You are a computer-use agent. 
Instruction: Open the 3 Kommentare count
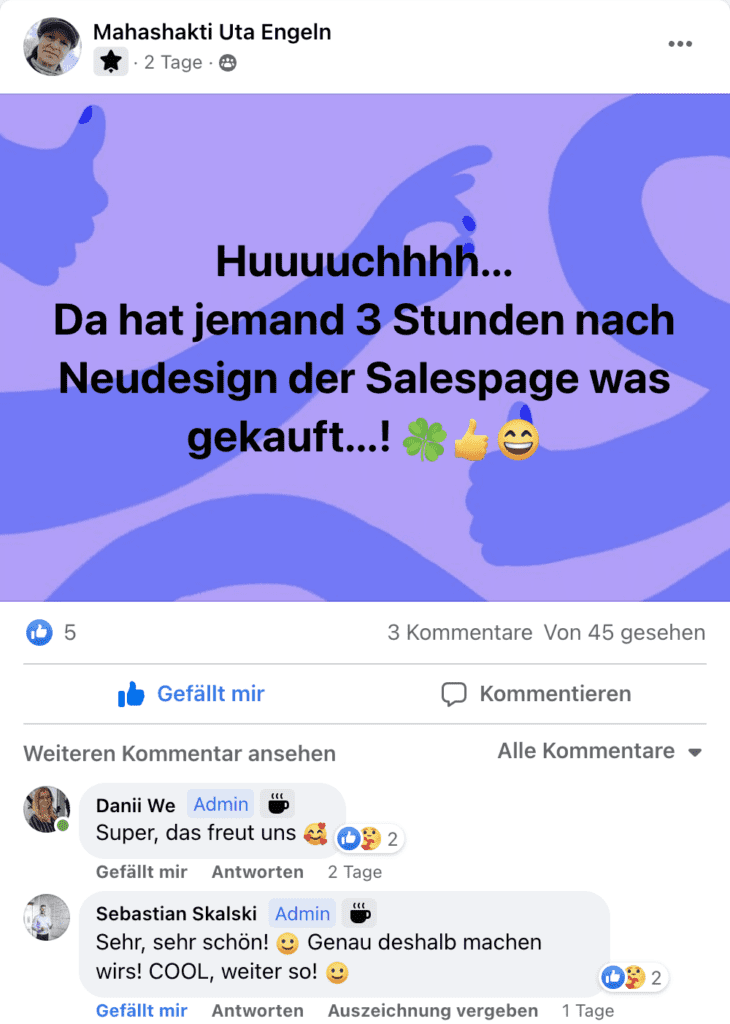[460, 632]
